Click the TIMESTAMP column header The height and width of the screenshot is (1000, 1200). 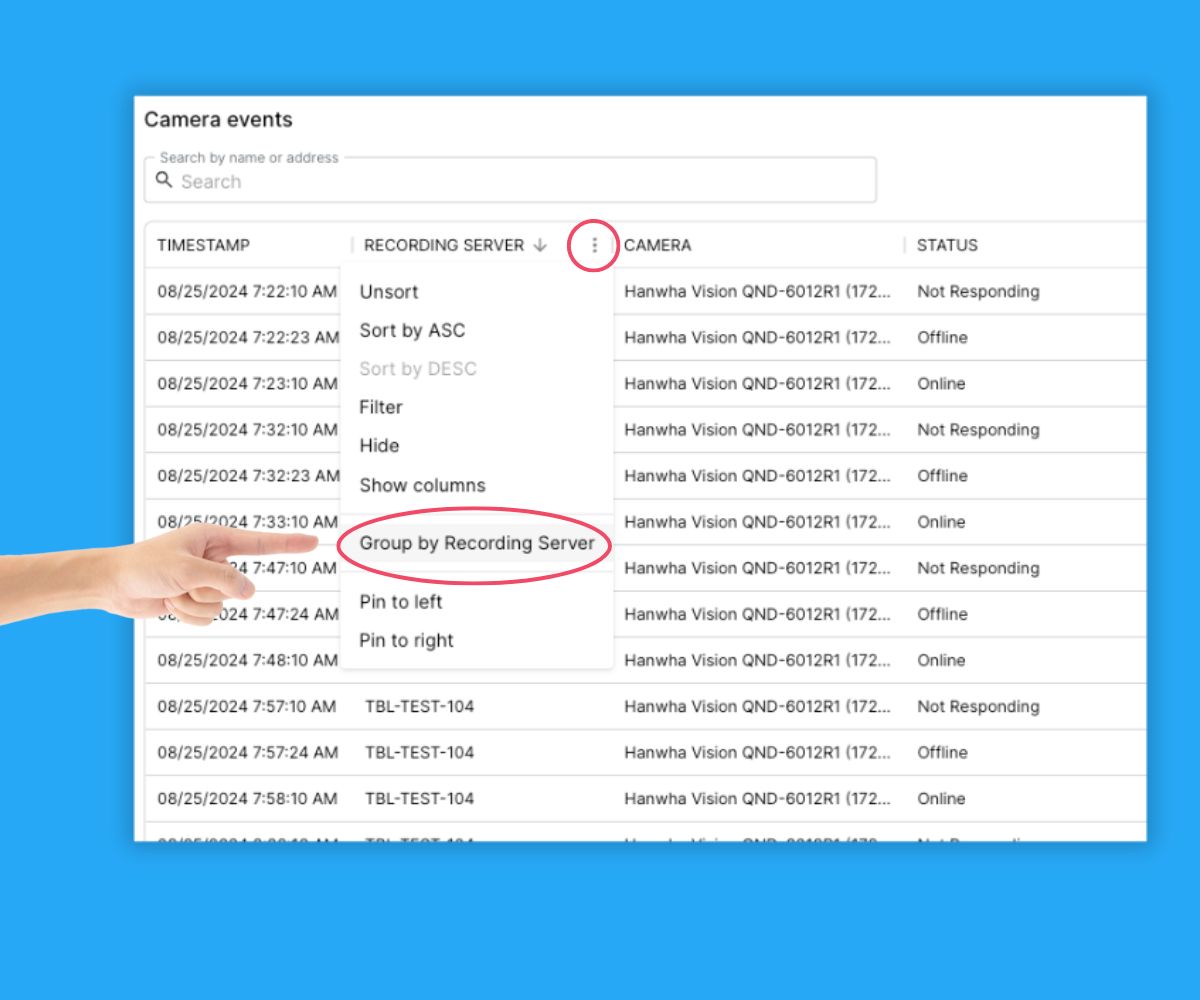click(205, 245)
